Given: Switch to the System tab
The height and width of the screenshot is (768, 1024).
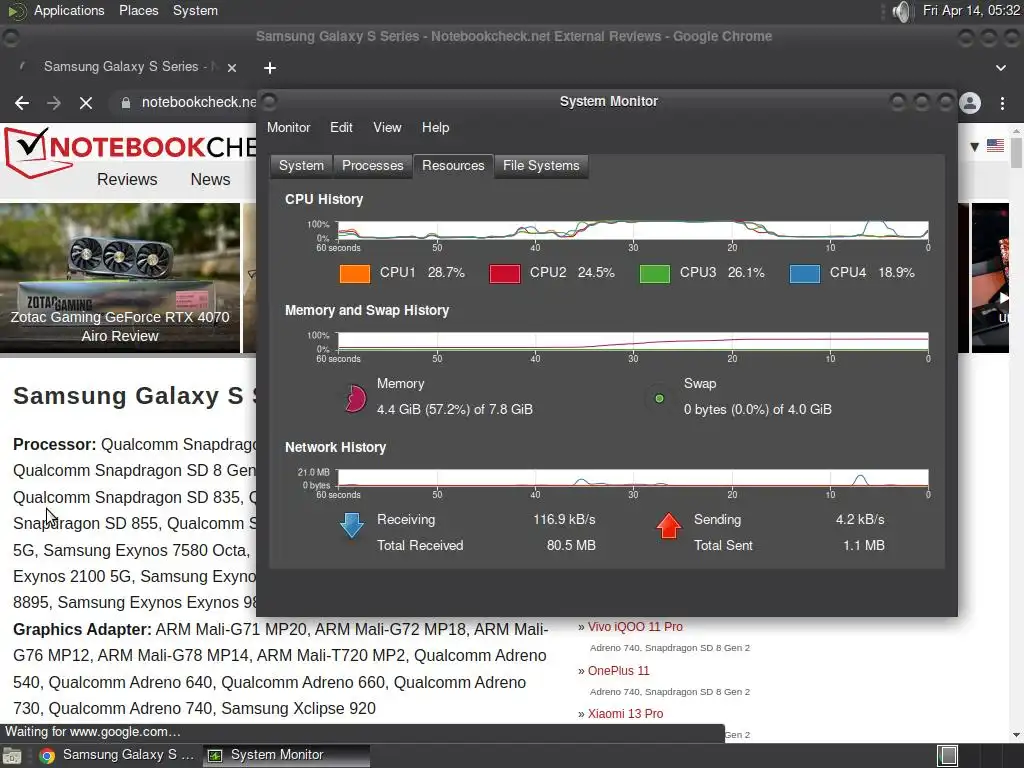Looking at the screenshot, I should (301, 166).
